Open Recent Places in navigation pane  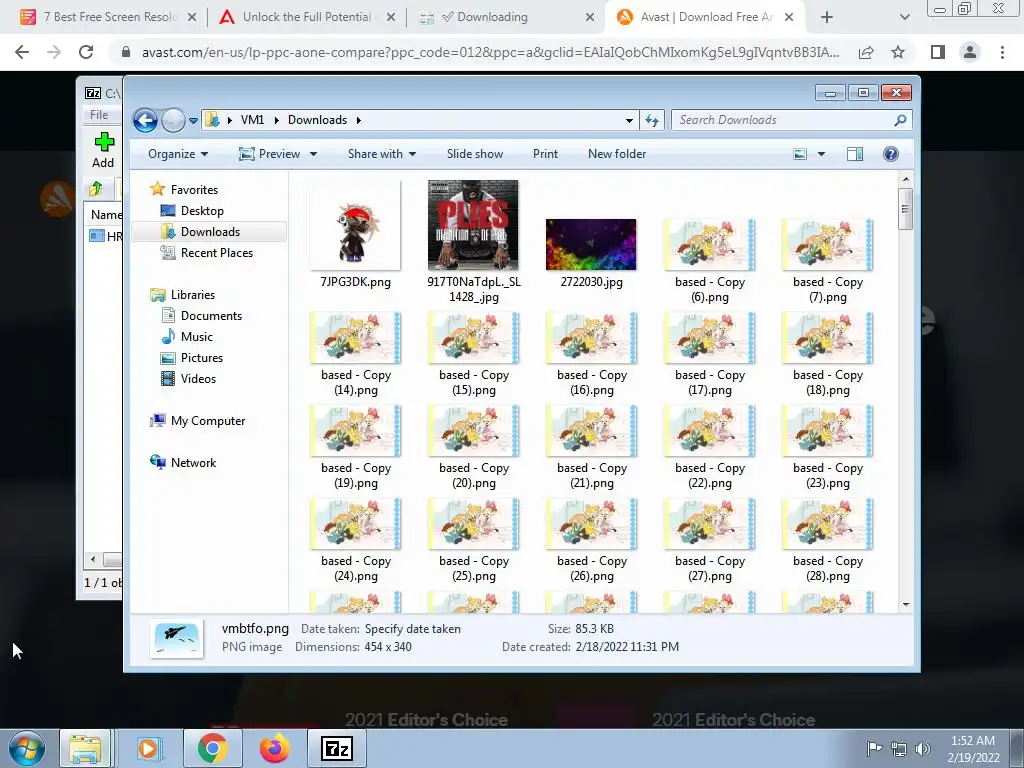pyautogui.click(x=208, y=253)
